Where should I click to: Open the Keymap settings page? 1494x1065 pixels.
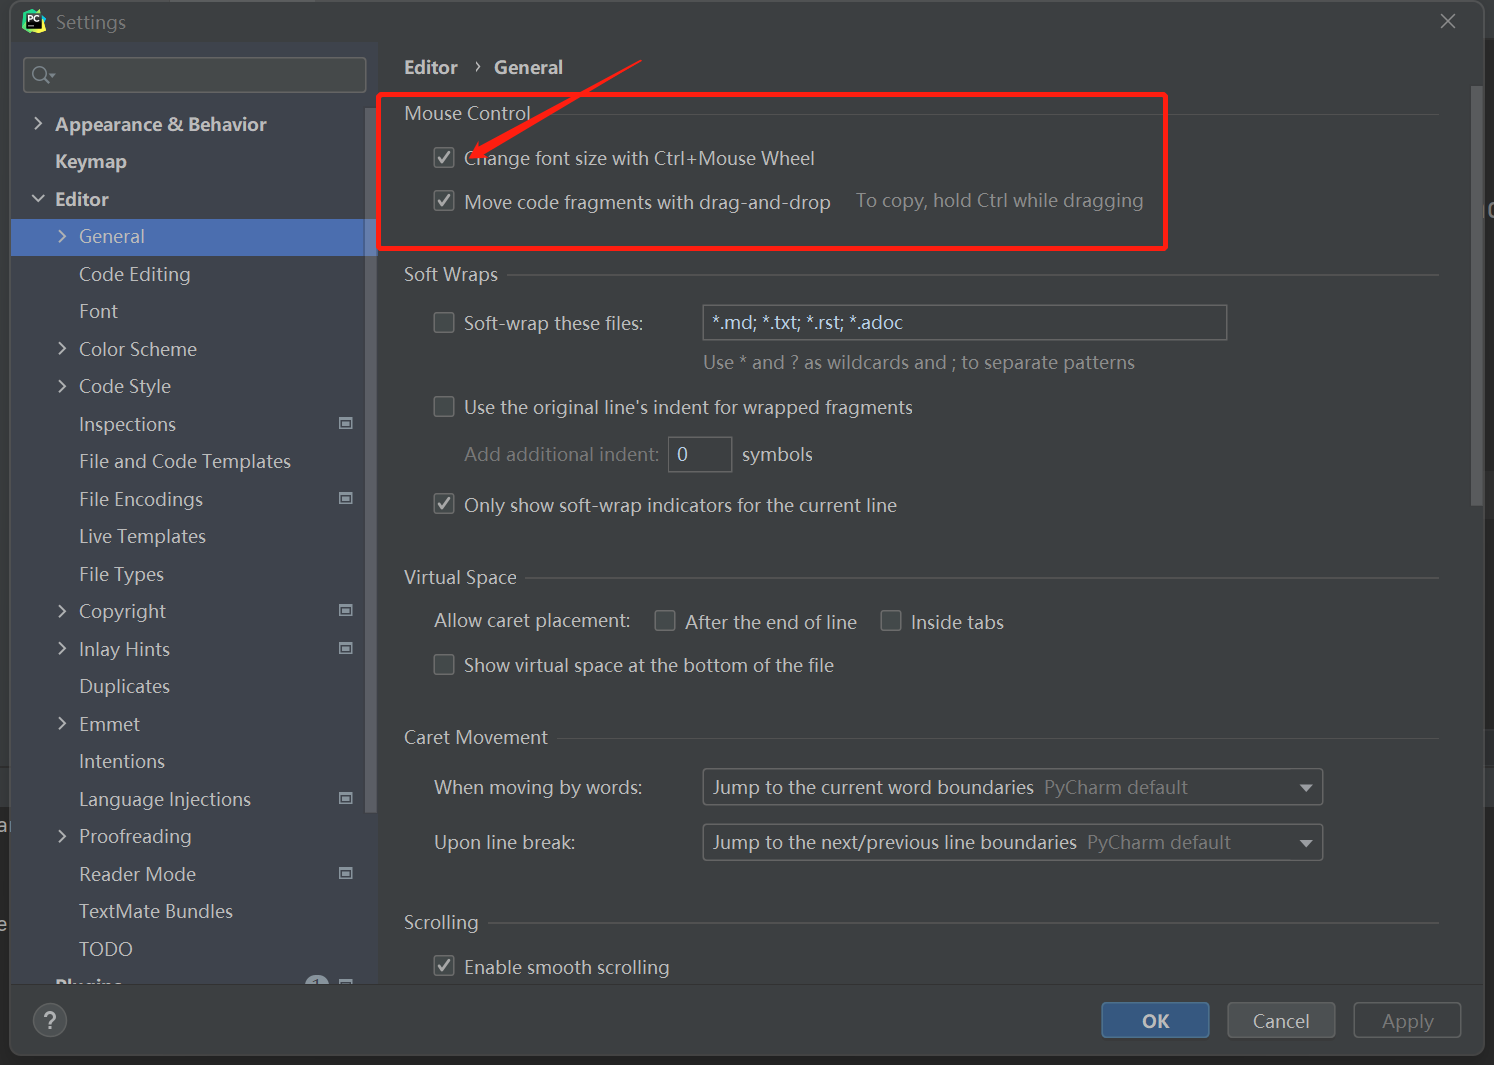pyautogui.click(x=91, y=162)
